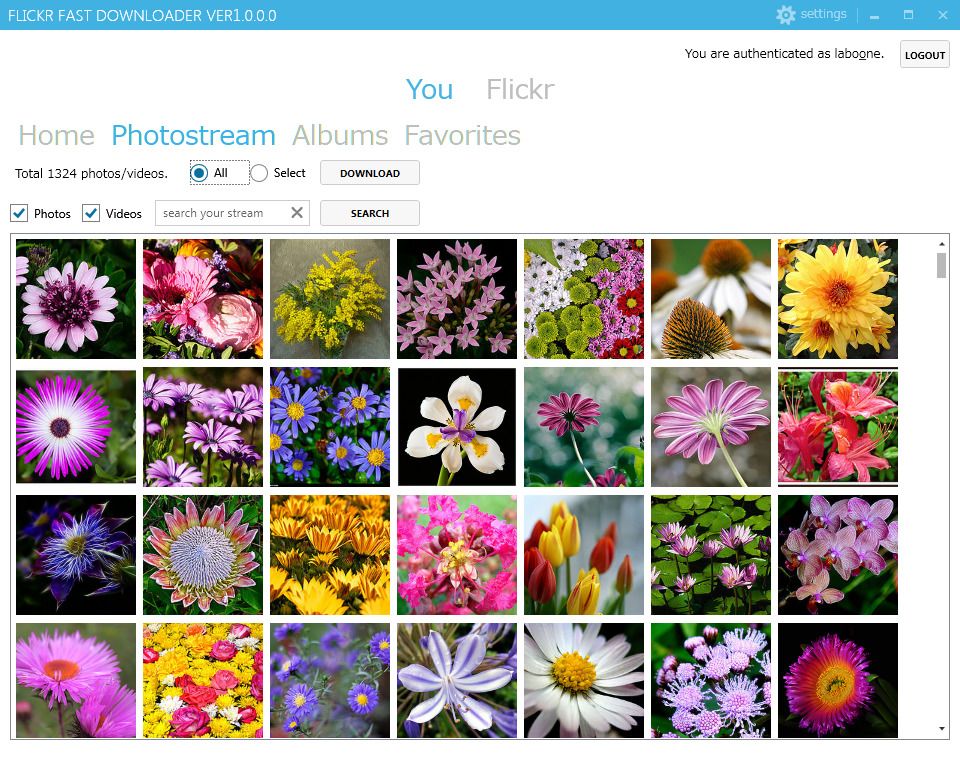The width and height of the screenshot is (960, 780).
Task: Click the SEARCH button
Action: [x=369, y=212]
